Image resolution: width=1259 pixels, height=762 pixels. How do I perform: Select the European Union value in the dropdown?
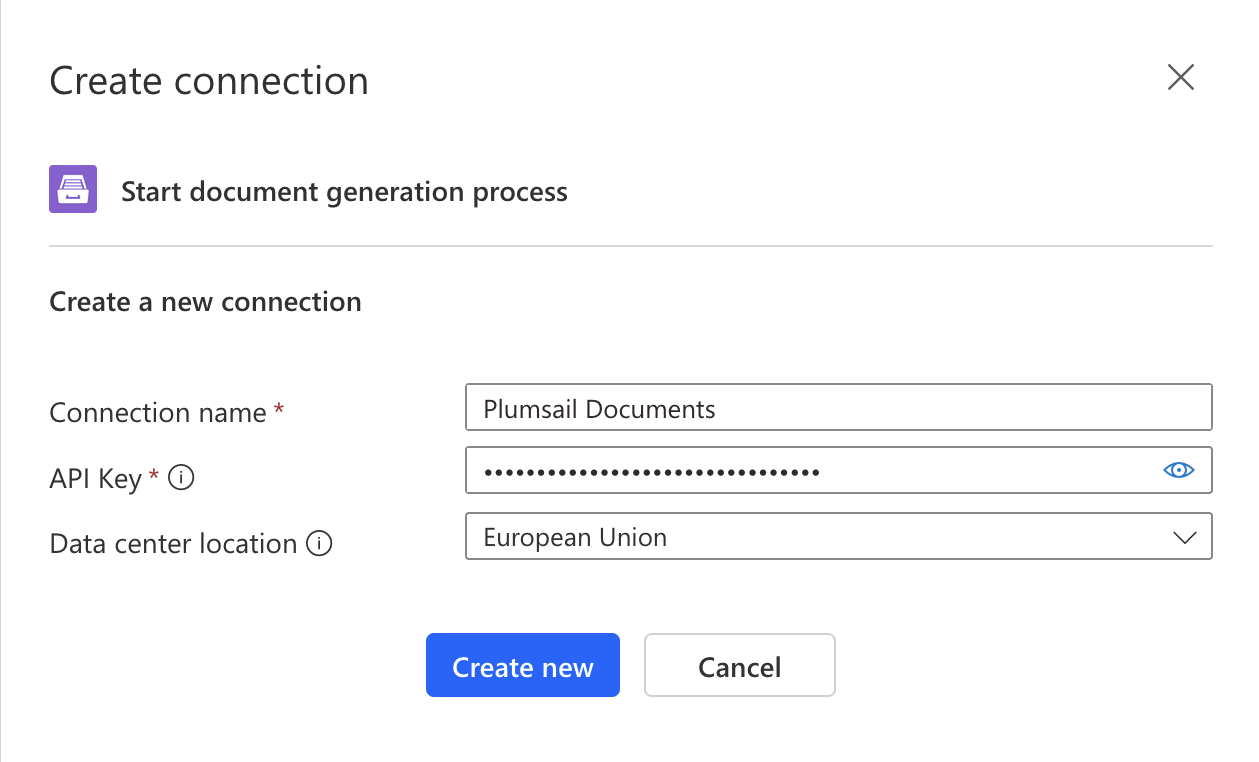coord(575,537)
